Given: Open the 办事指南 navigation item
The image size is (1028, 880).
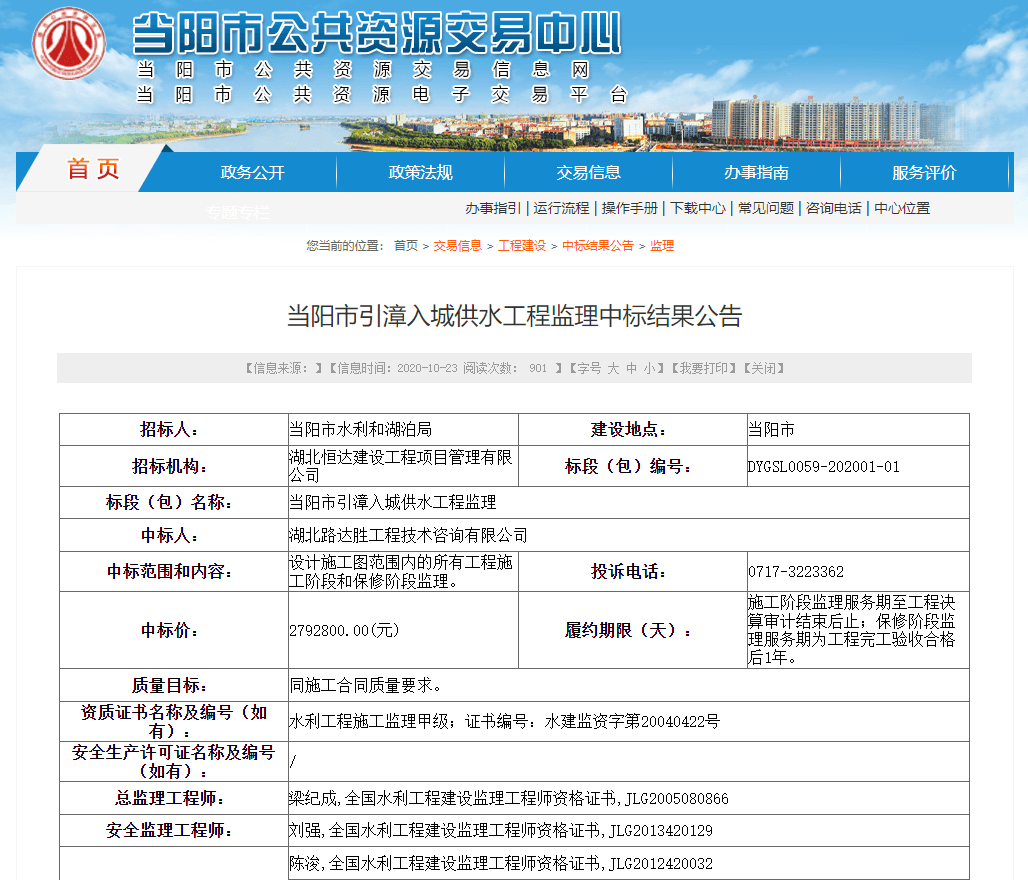Looking at the screenshot, I should click(x=756, y=173).
